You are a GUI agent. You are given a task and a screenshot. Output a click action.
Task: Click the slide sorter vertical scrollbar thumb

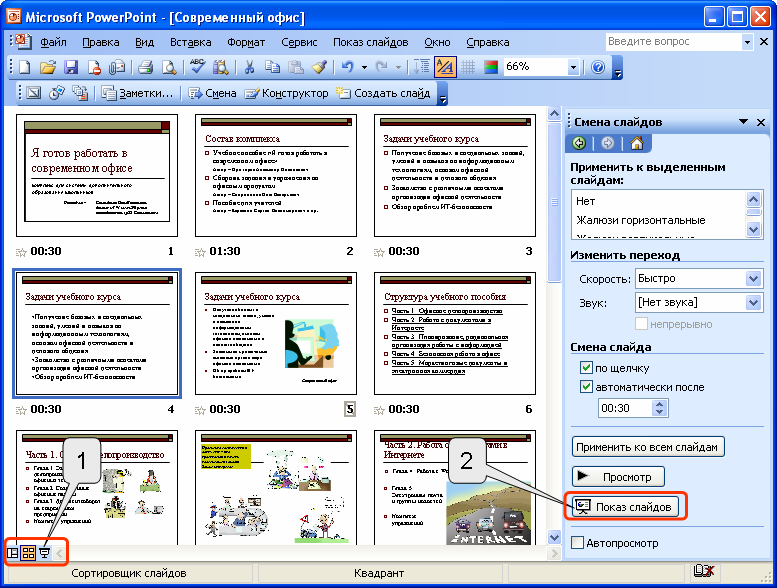pyautogui.click(x=554, y=202)
